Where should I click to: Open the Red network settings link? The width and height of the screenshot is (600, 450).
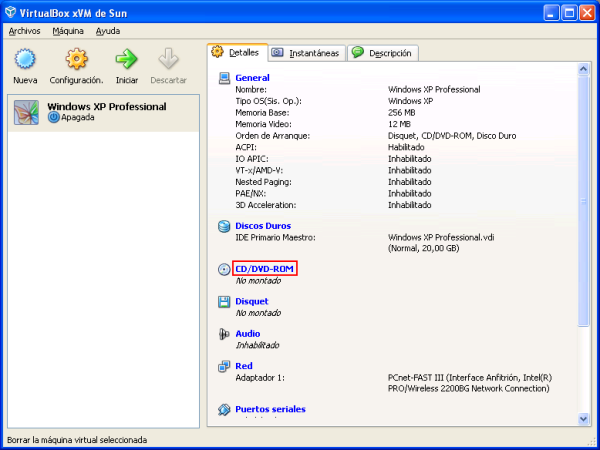click(243, 366)
